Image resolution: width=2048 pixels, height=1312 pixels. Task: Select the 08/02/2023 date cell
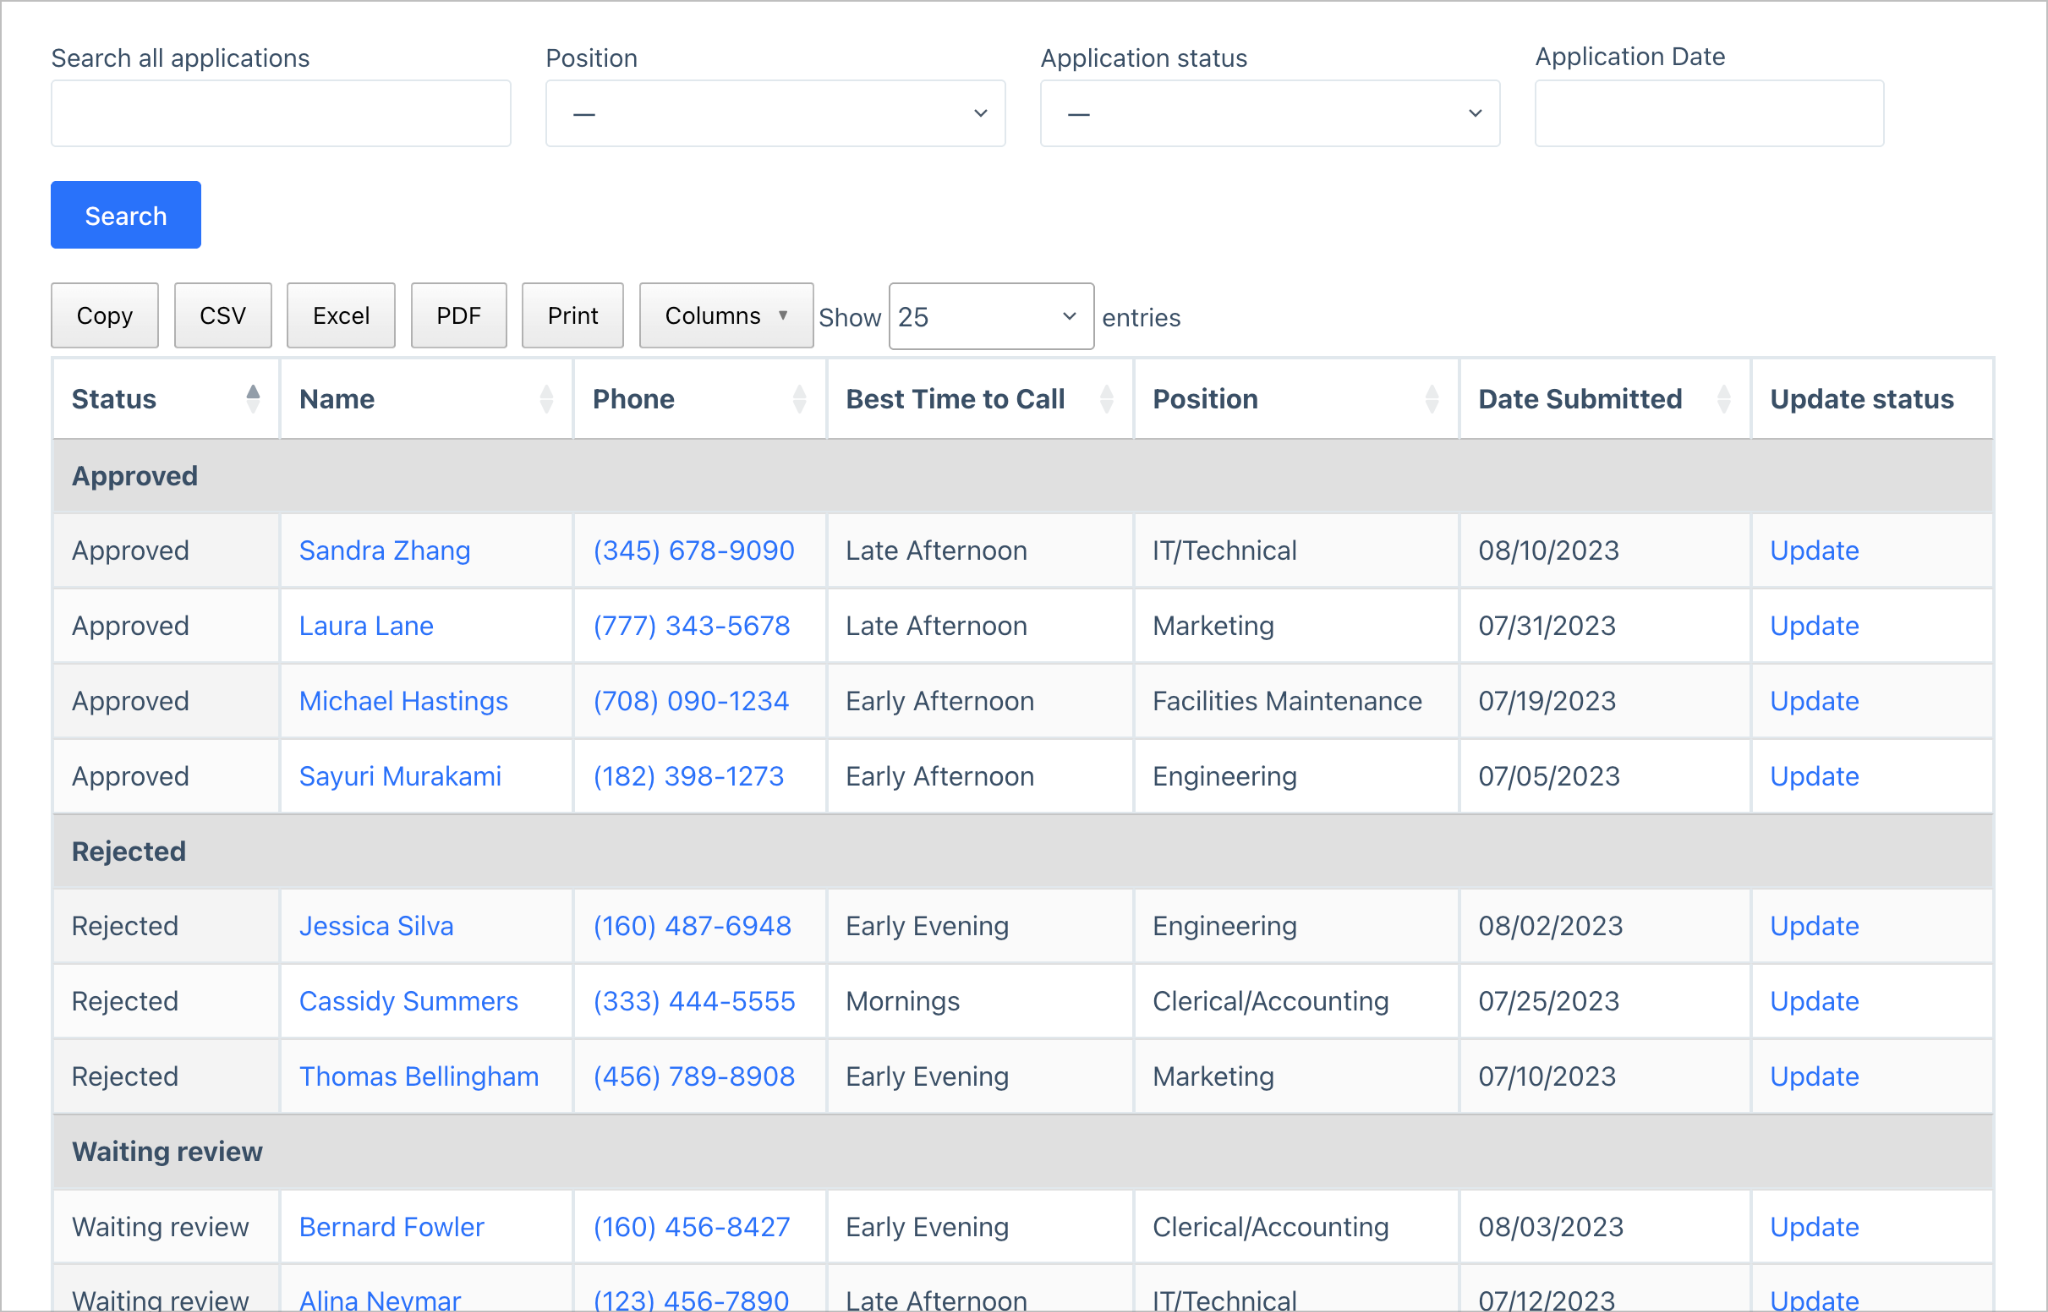[1605, 926]
